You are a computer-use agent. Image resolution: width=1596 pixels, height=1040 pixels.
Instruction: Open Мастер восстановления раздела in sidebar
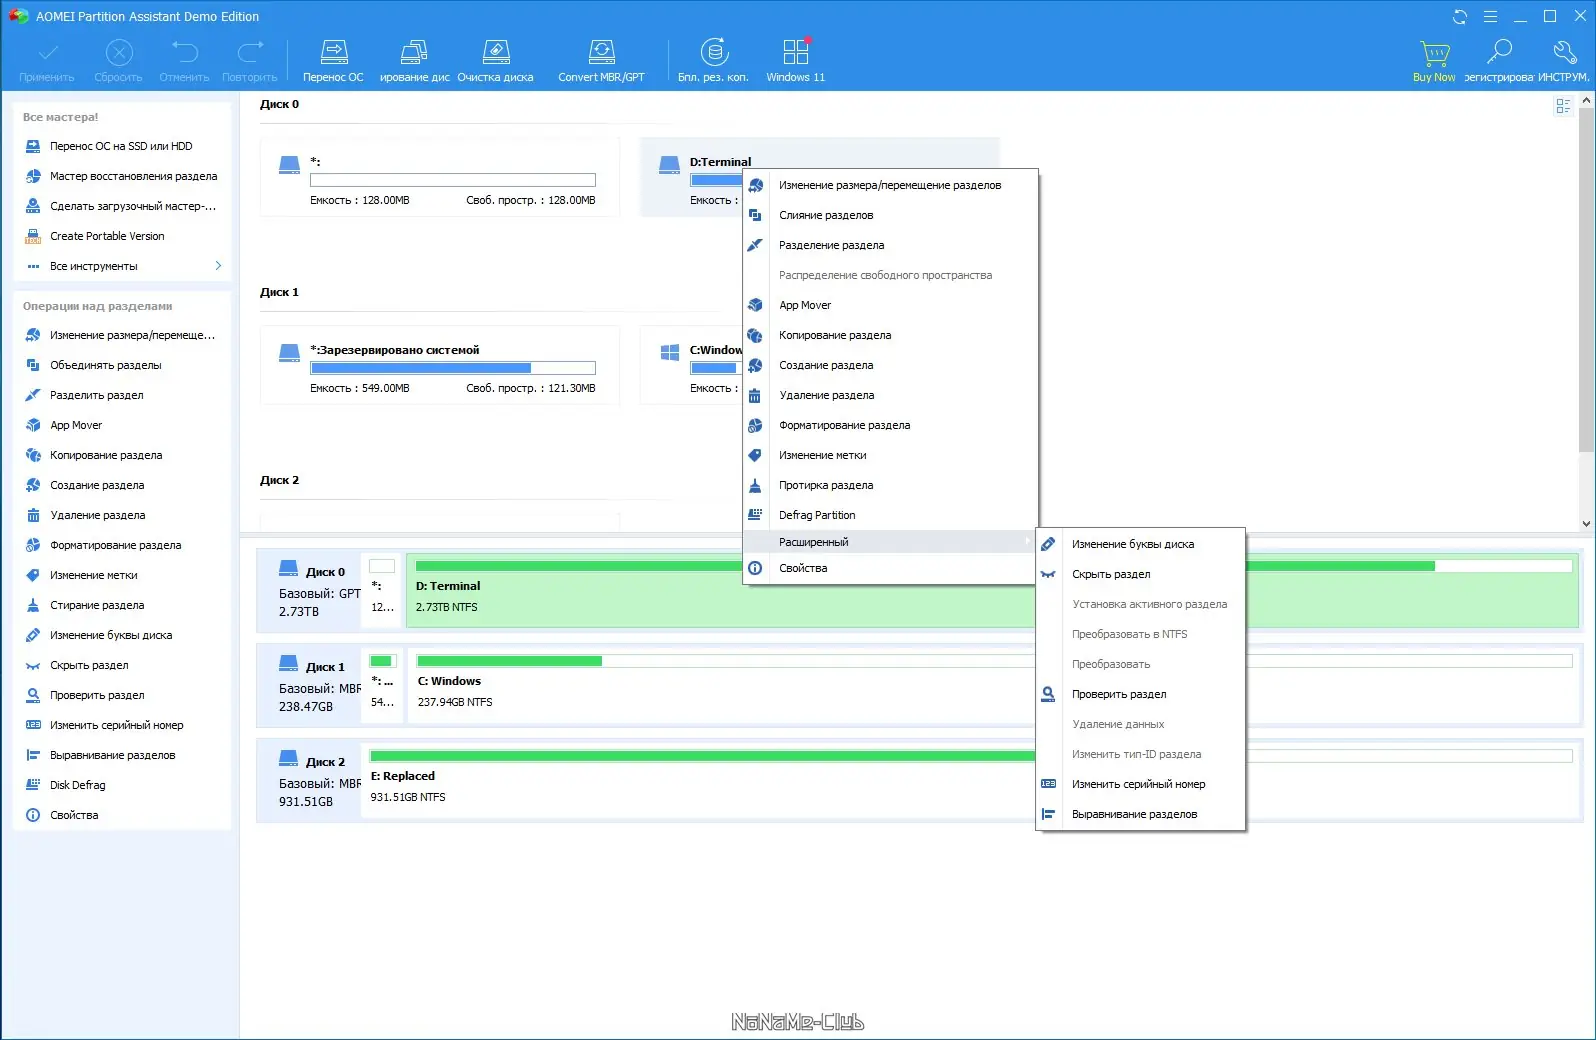pos(133,176)
